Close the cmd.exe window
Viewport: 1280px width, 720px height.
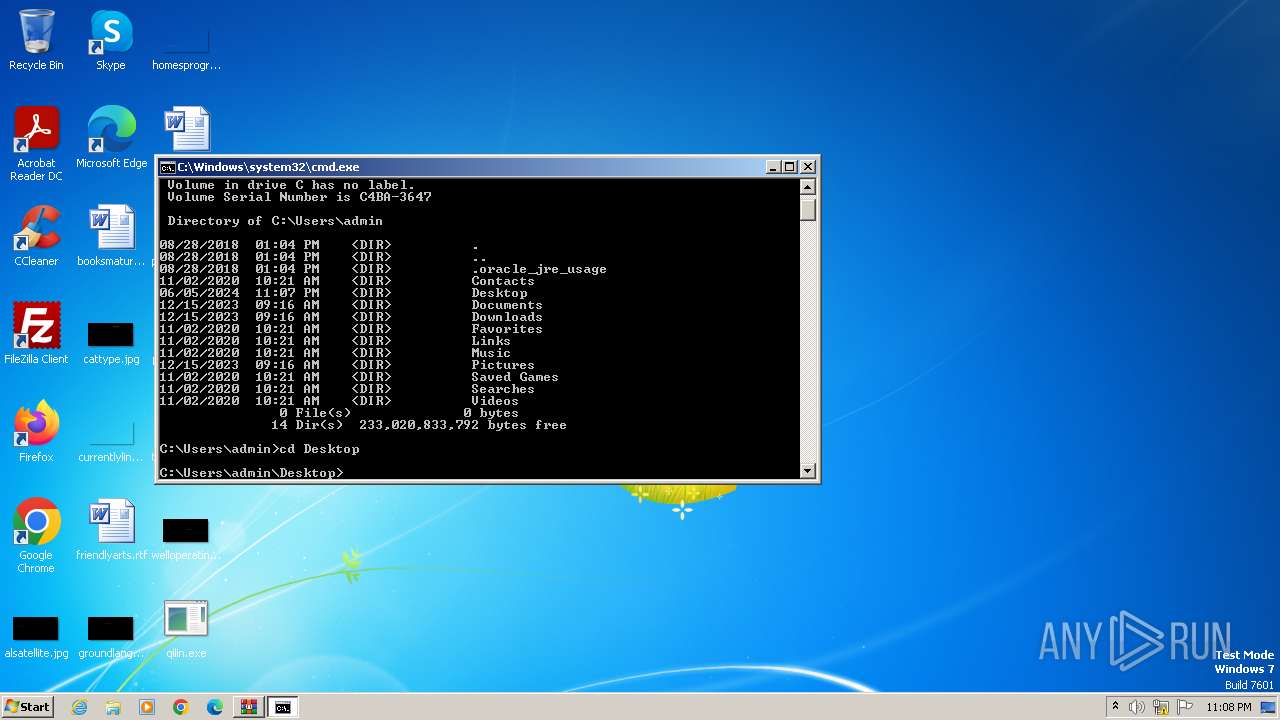(808, 167)
